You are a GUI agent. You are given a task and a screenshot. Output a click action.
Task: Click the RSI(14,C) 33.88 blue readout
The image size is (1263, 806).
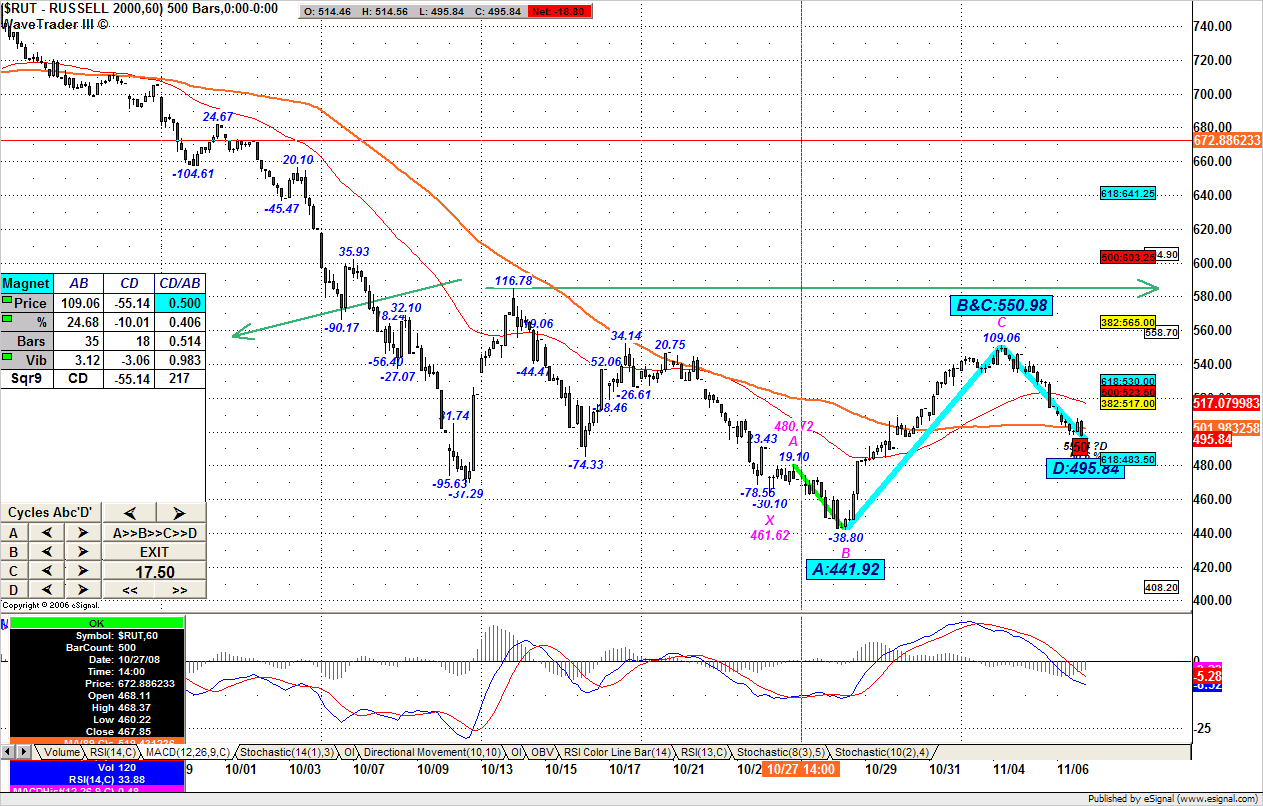[97, 780]
